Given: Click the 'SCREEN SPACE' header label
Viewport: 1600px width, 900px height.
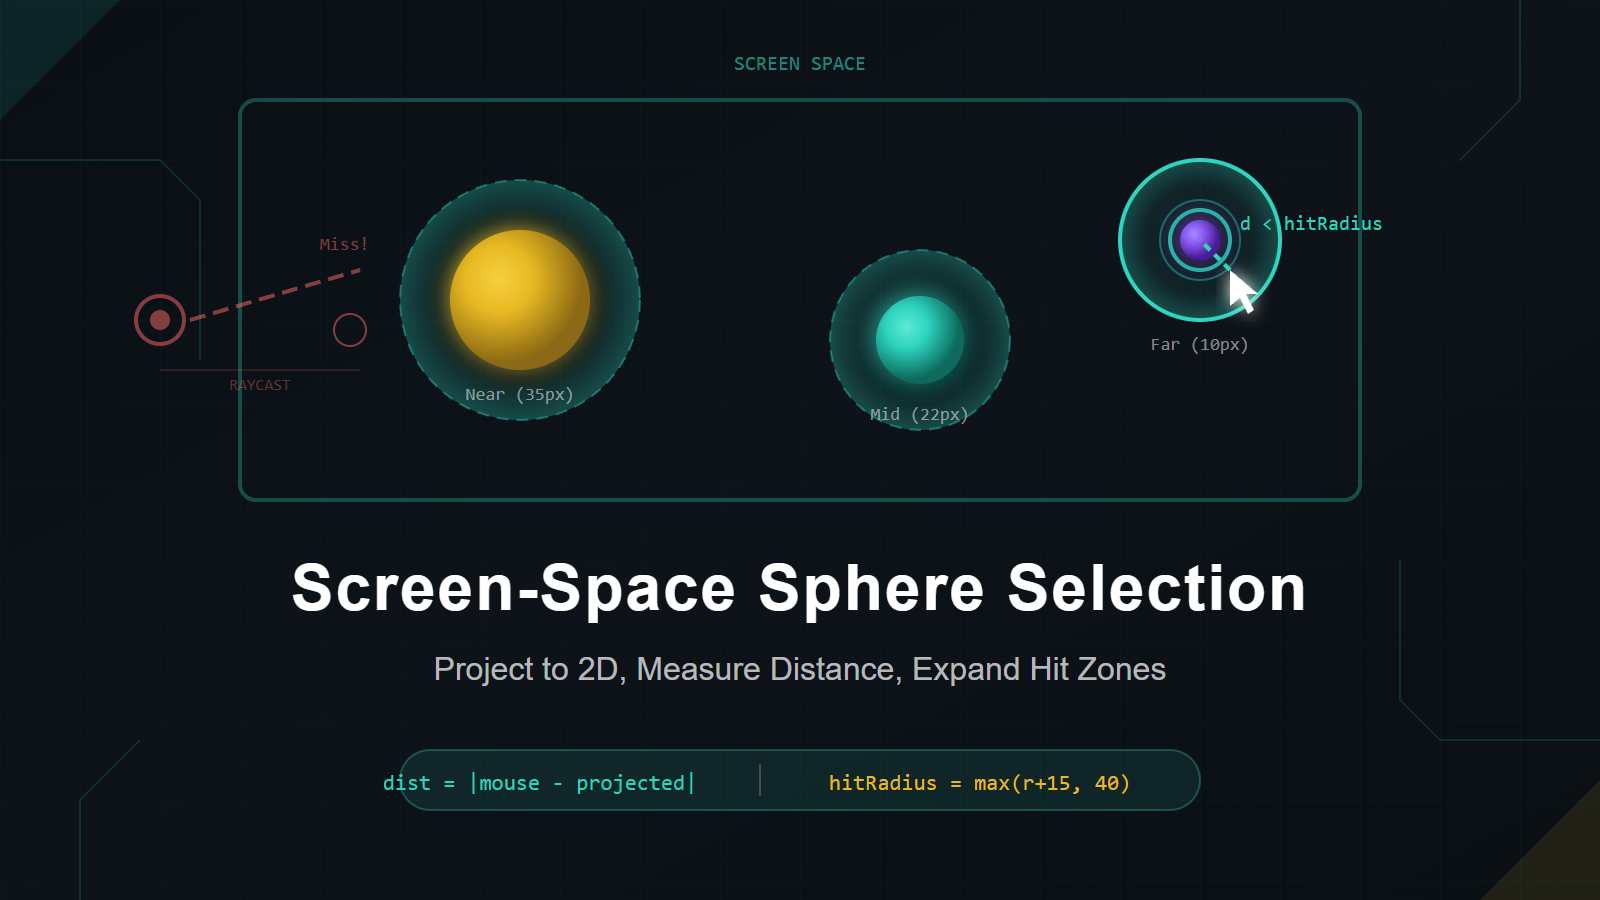Looking at the screenshot, I should point(799,64).
